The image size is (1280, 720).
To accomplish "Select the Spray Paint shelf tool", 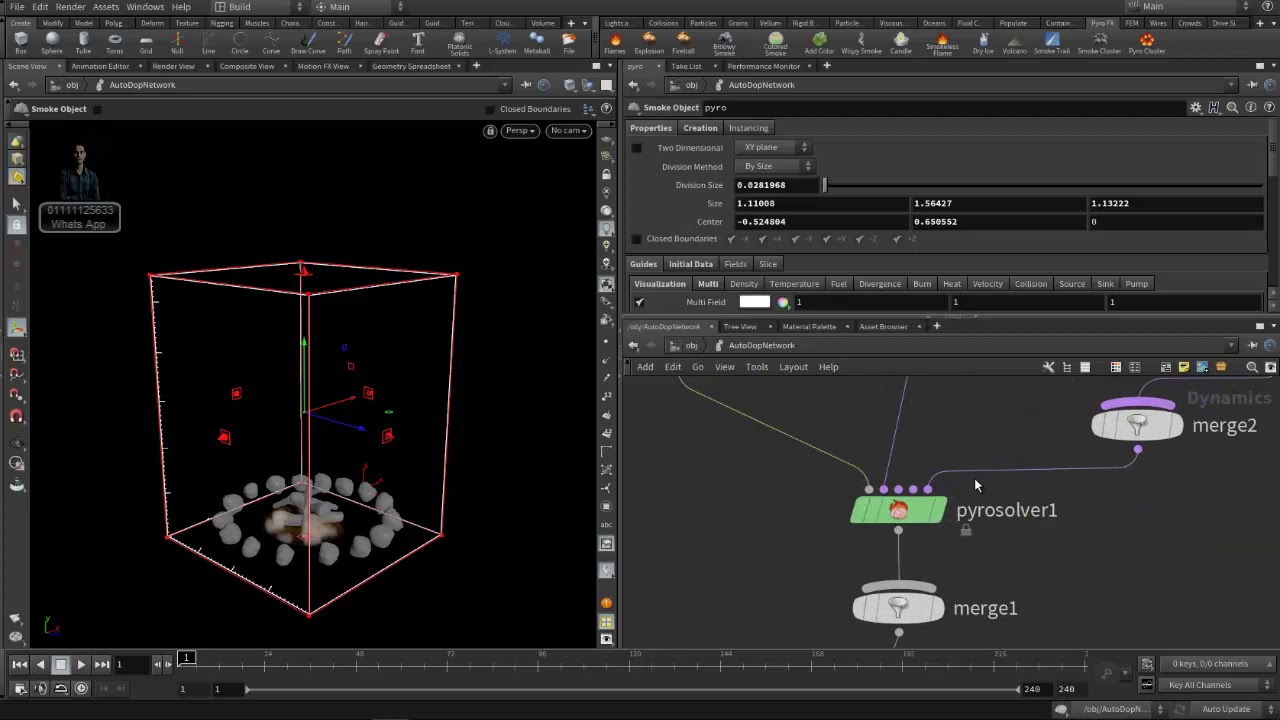I will (x=381, y=43).
